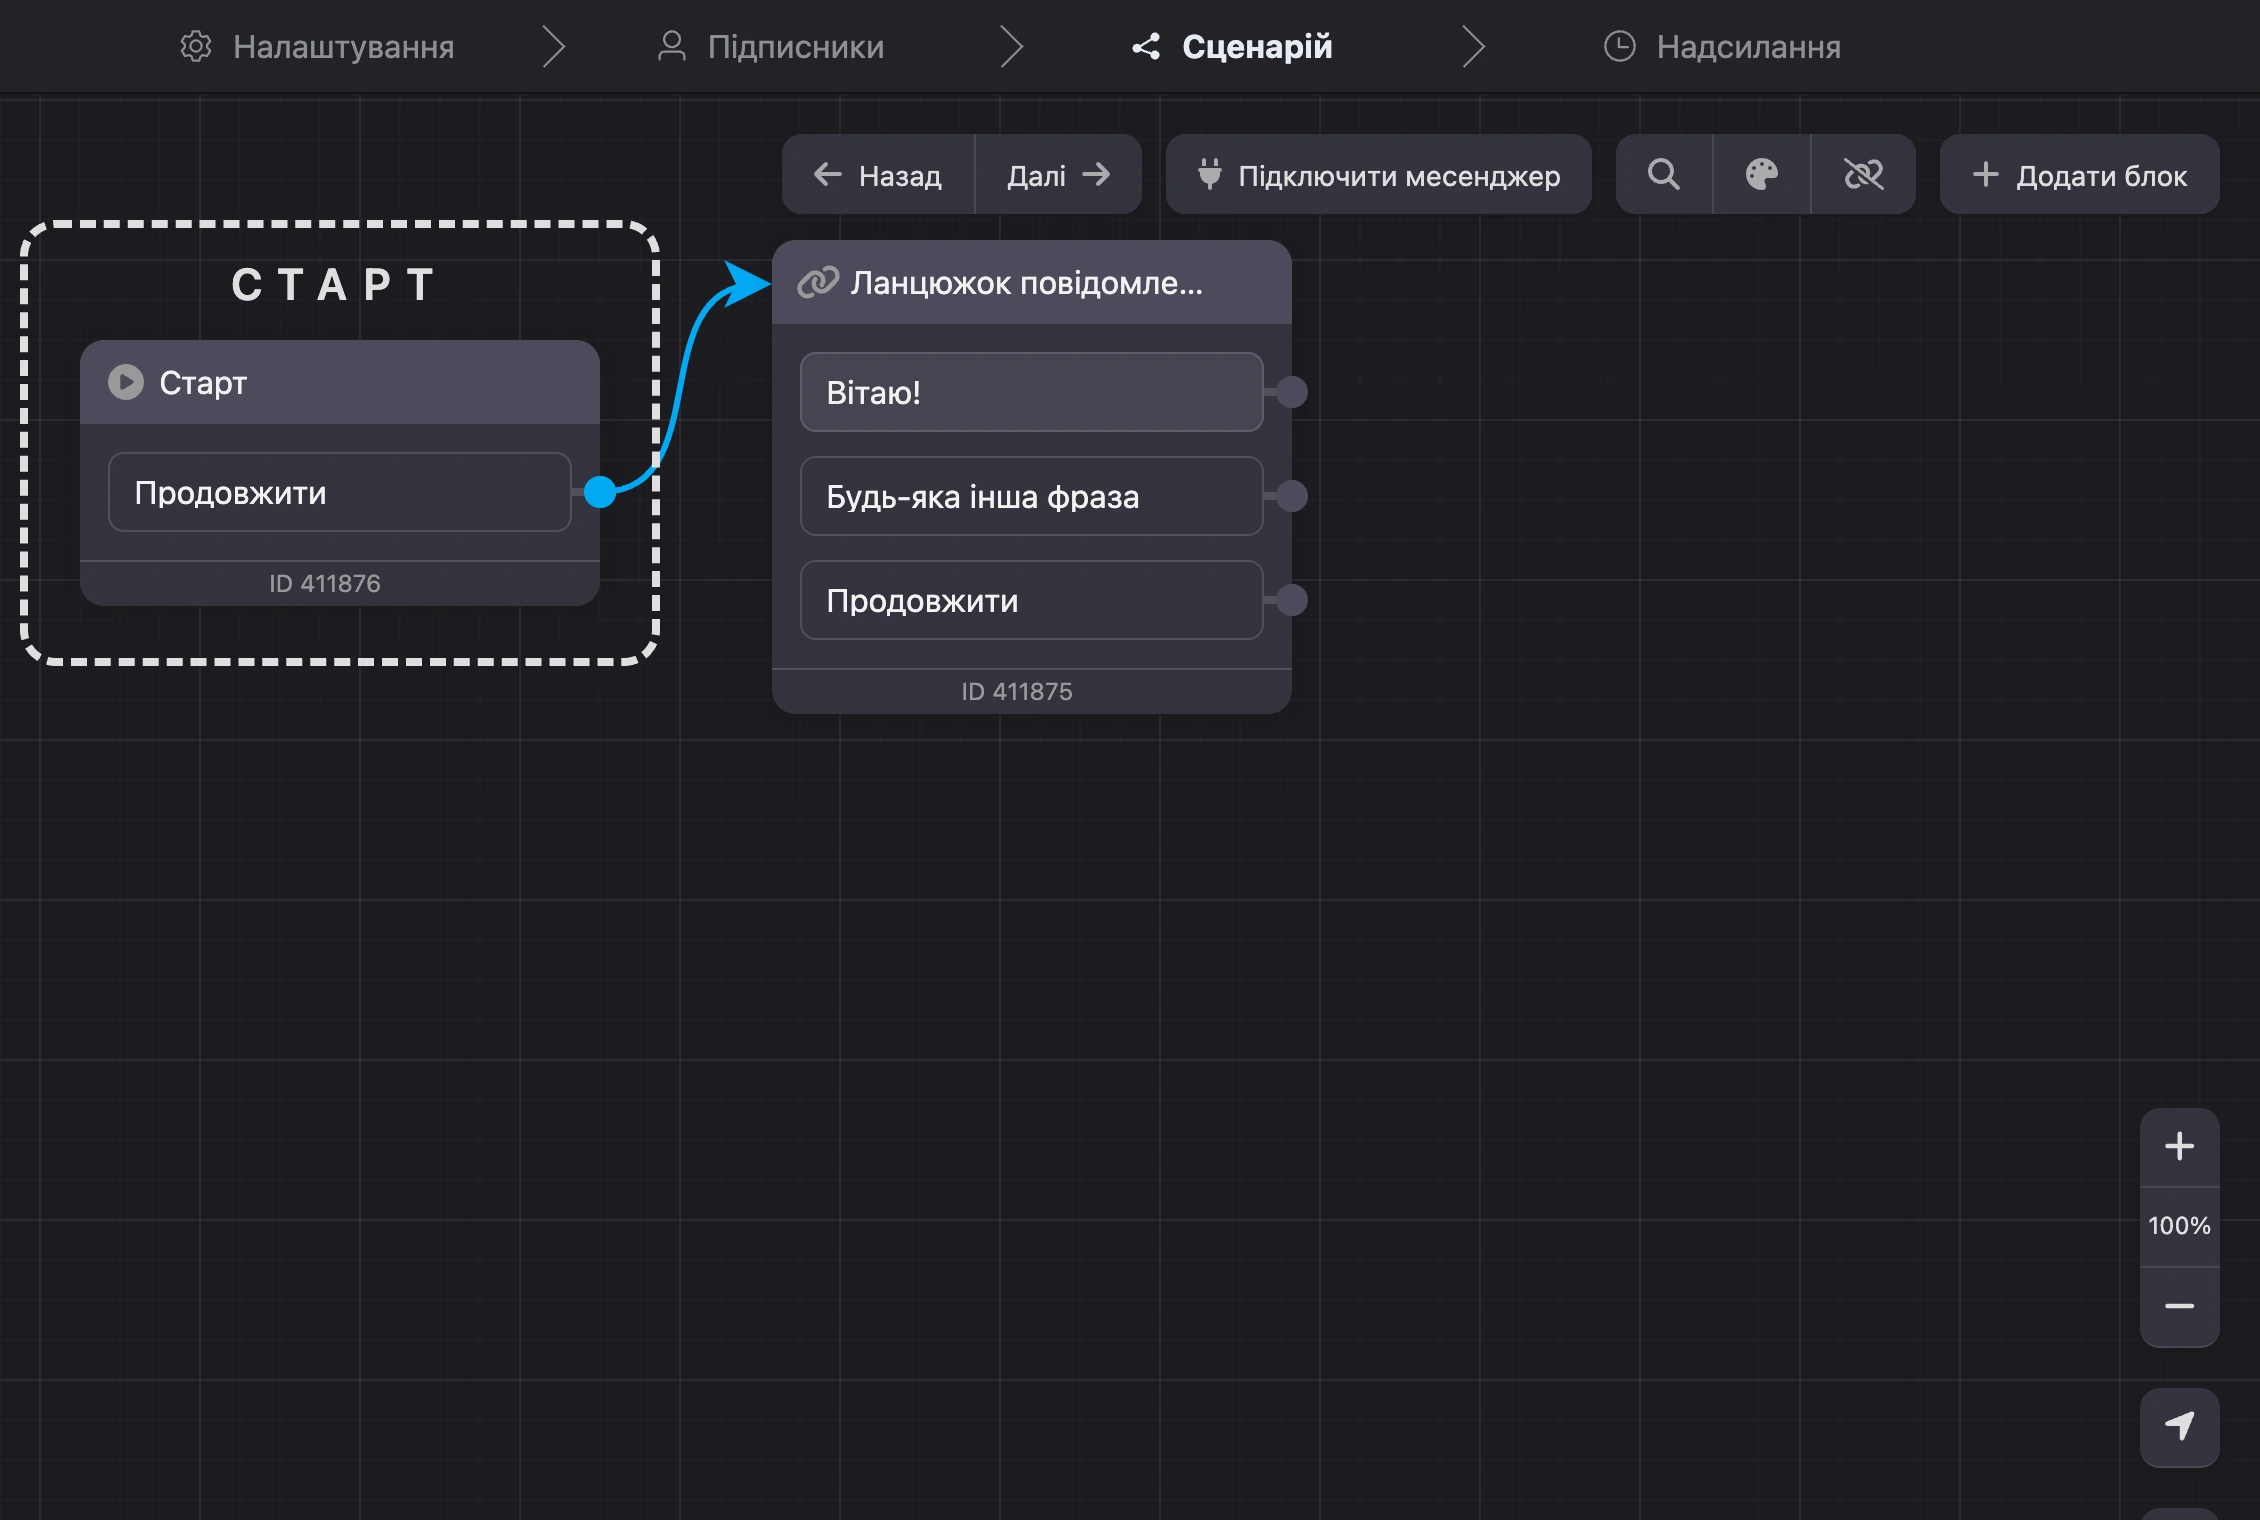Image resolution: width=2260 pixels, height=1520 pixels.
Task: Open the block search magnifier tool
Action: point(1664,175)
